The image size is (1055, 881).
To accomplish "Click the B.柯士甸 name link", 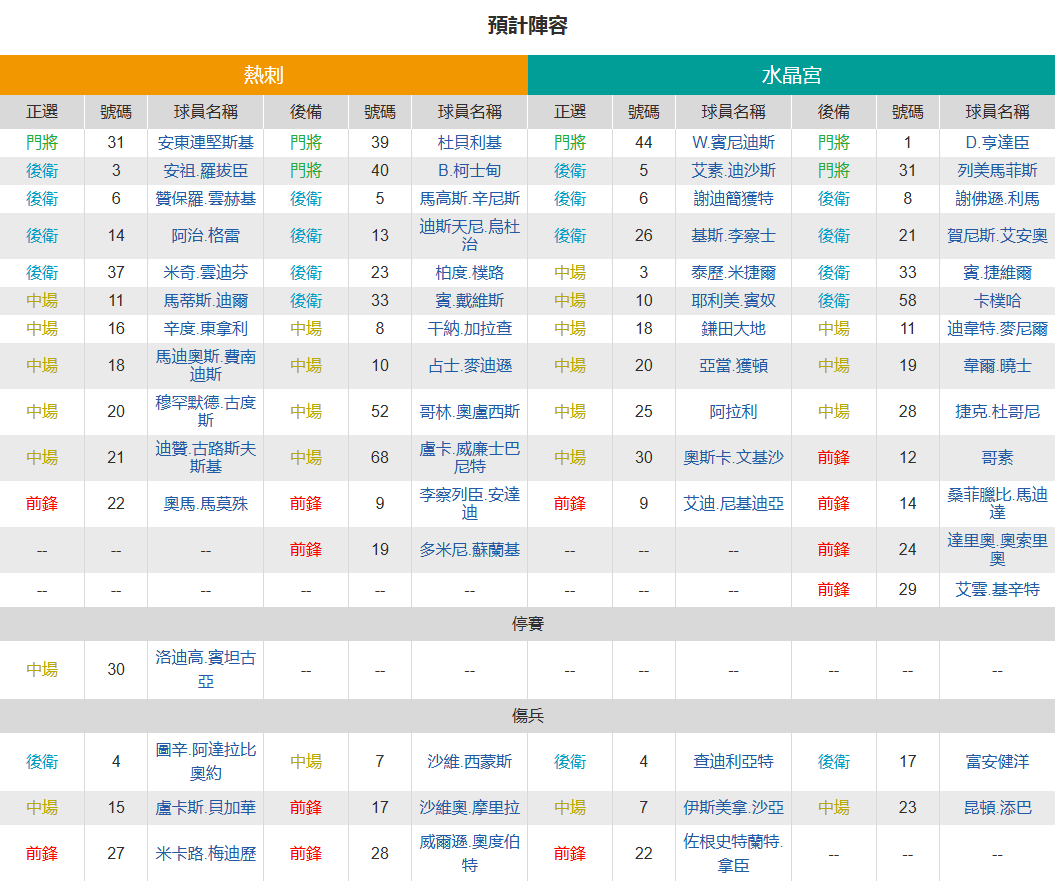I will coord(470,171).
